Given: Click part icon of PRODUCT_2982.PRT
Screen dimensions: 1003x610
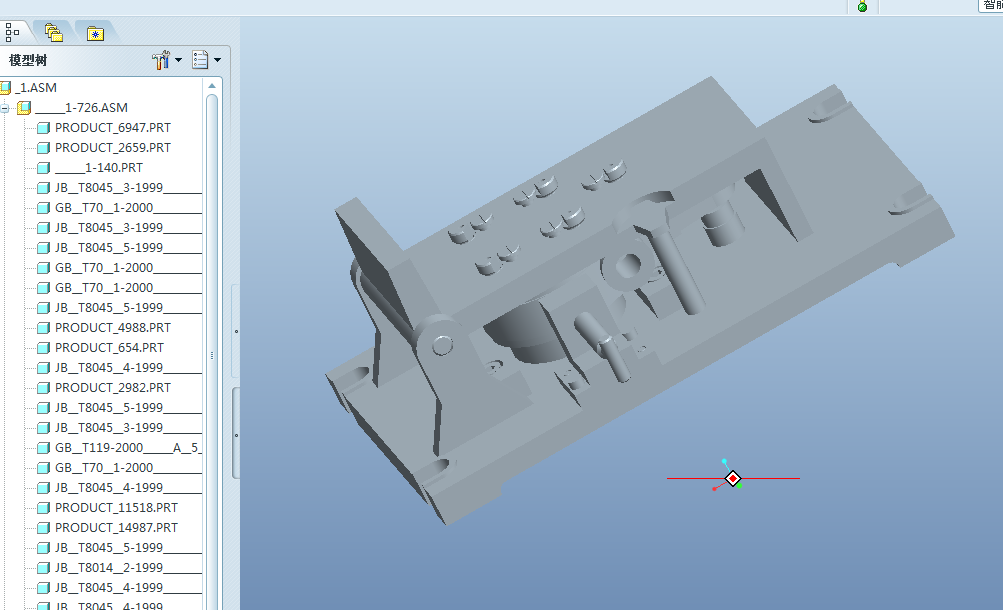Looking at the screenshot, I should [43, 387].
